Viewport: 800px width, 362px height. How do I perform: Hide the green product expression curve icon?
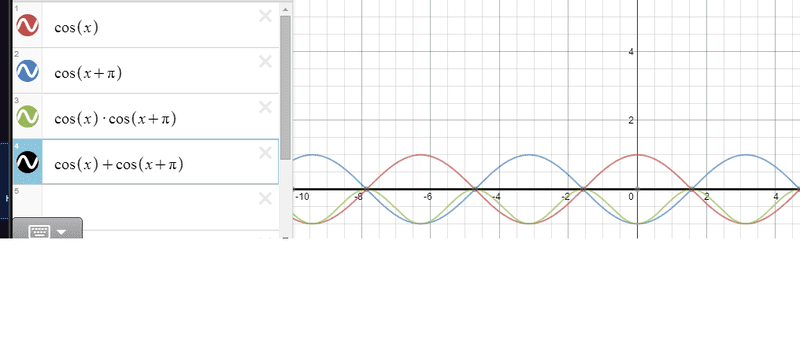[x=28, y=117]
